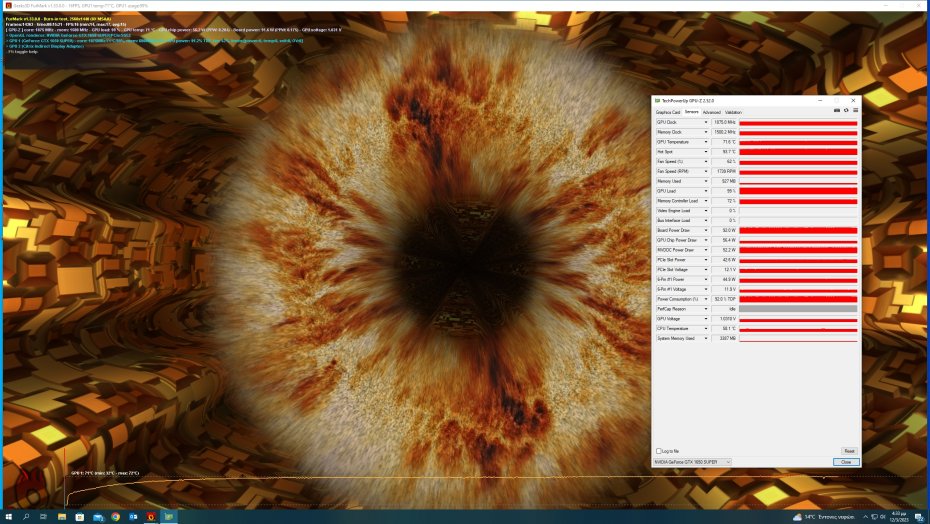Open the Validation tab

point(733,112)
